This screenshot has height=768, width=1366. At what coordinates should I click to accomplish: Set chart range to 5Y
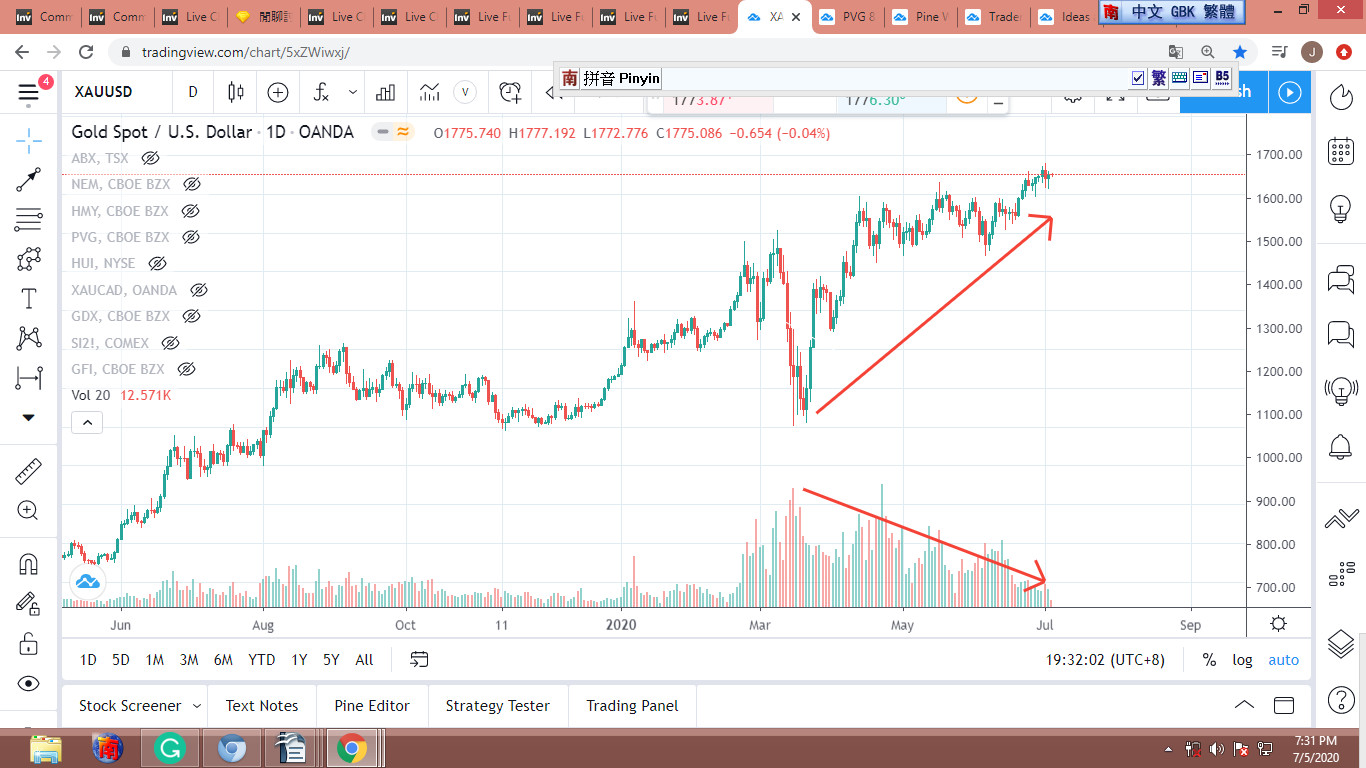331,660
